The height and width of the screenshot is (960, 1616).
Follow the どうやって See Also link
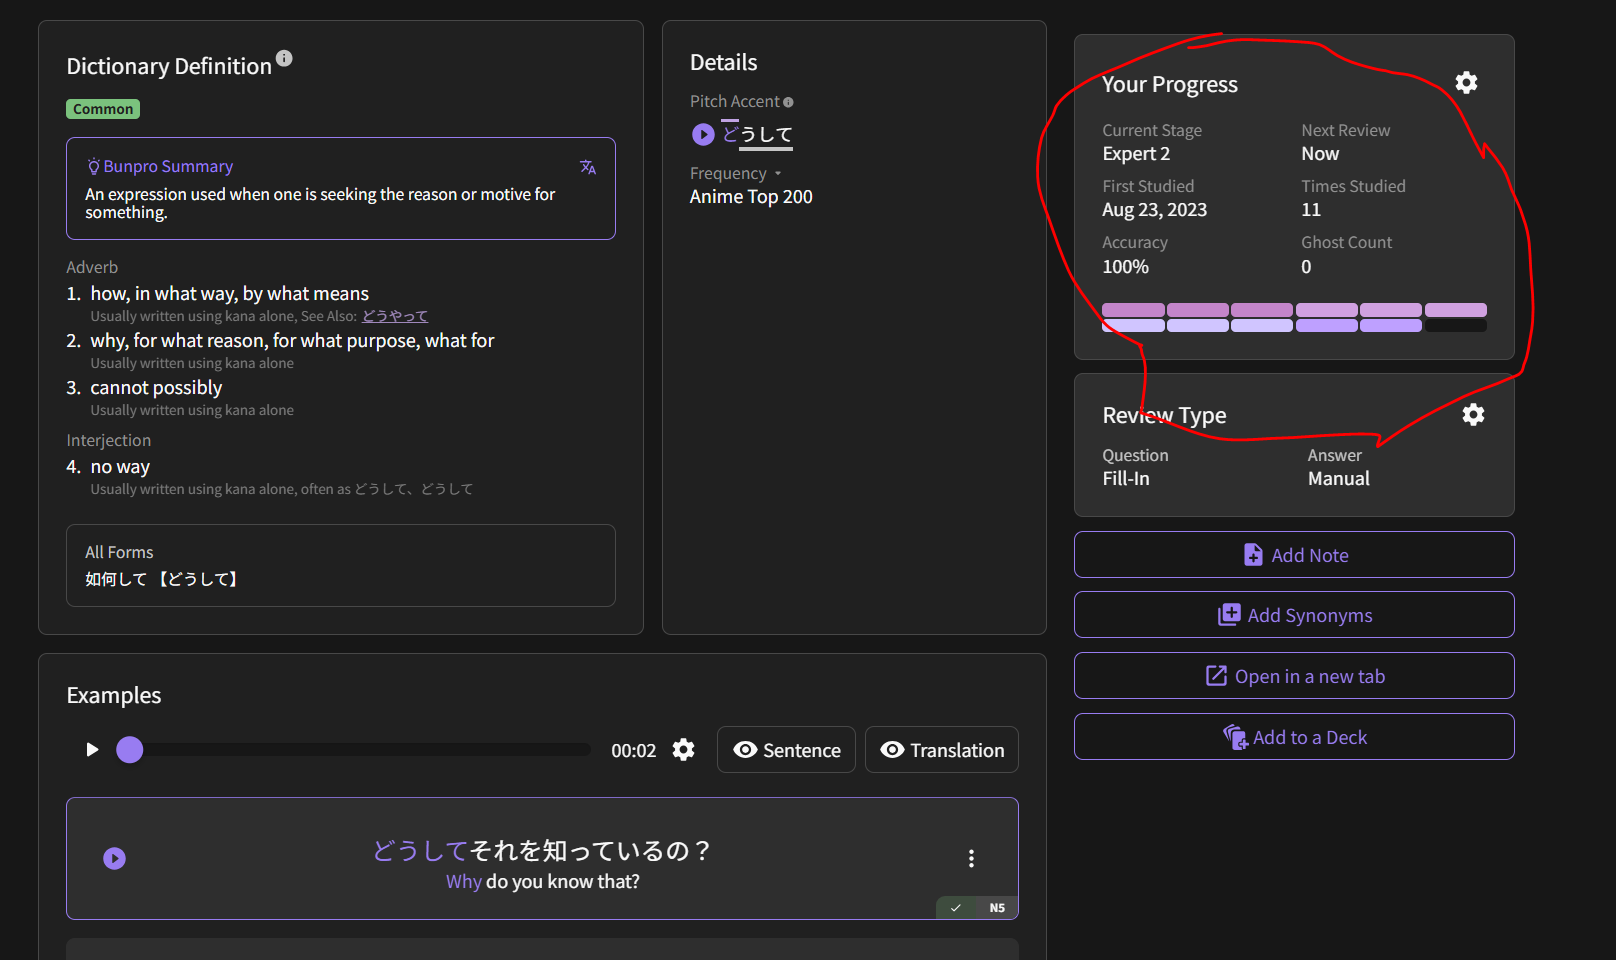coord(394,316)
